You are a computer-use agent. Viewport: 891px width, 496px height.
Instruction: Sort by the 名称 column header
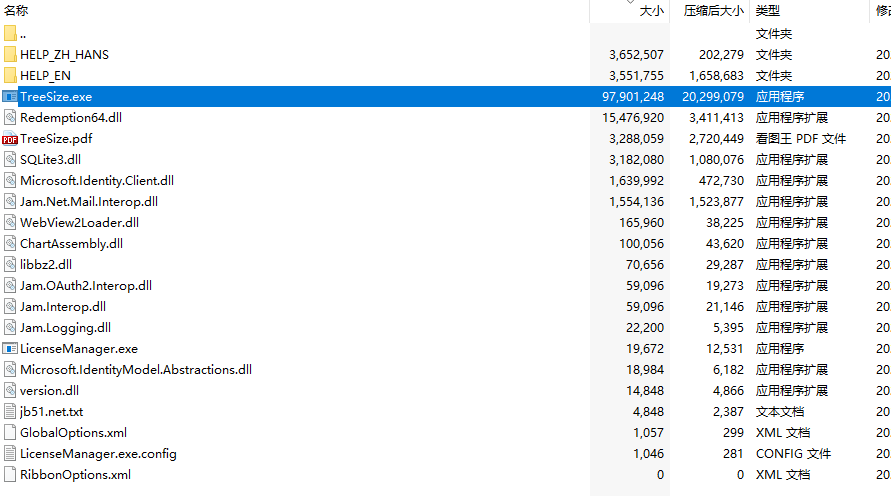click(x=16, y=11)
